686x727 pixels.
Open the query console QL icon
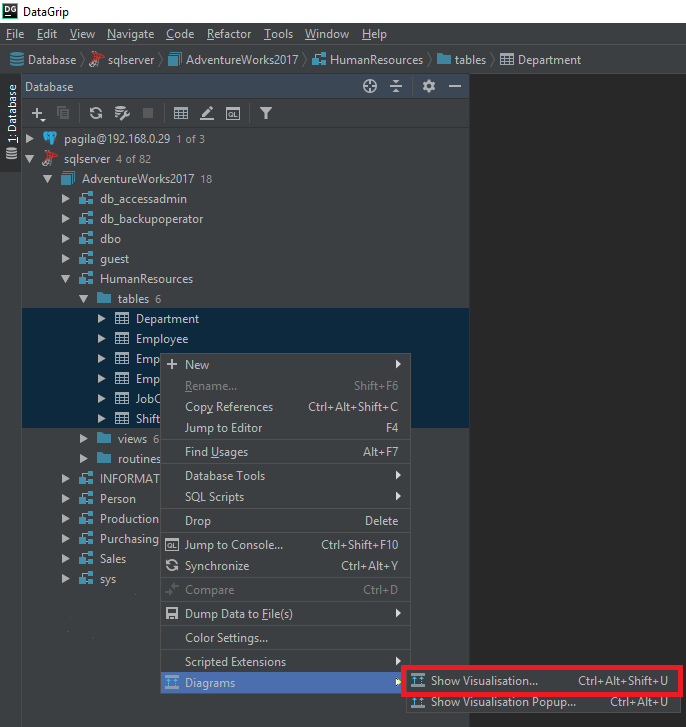click(233, 114)
